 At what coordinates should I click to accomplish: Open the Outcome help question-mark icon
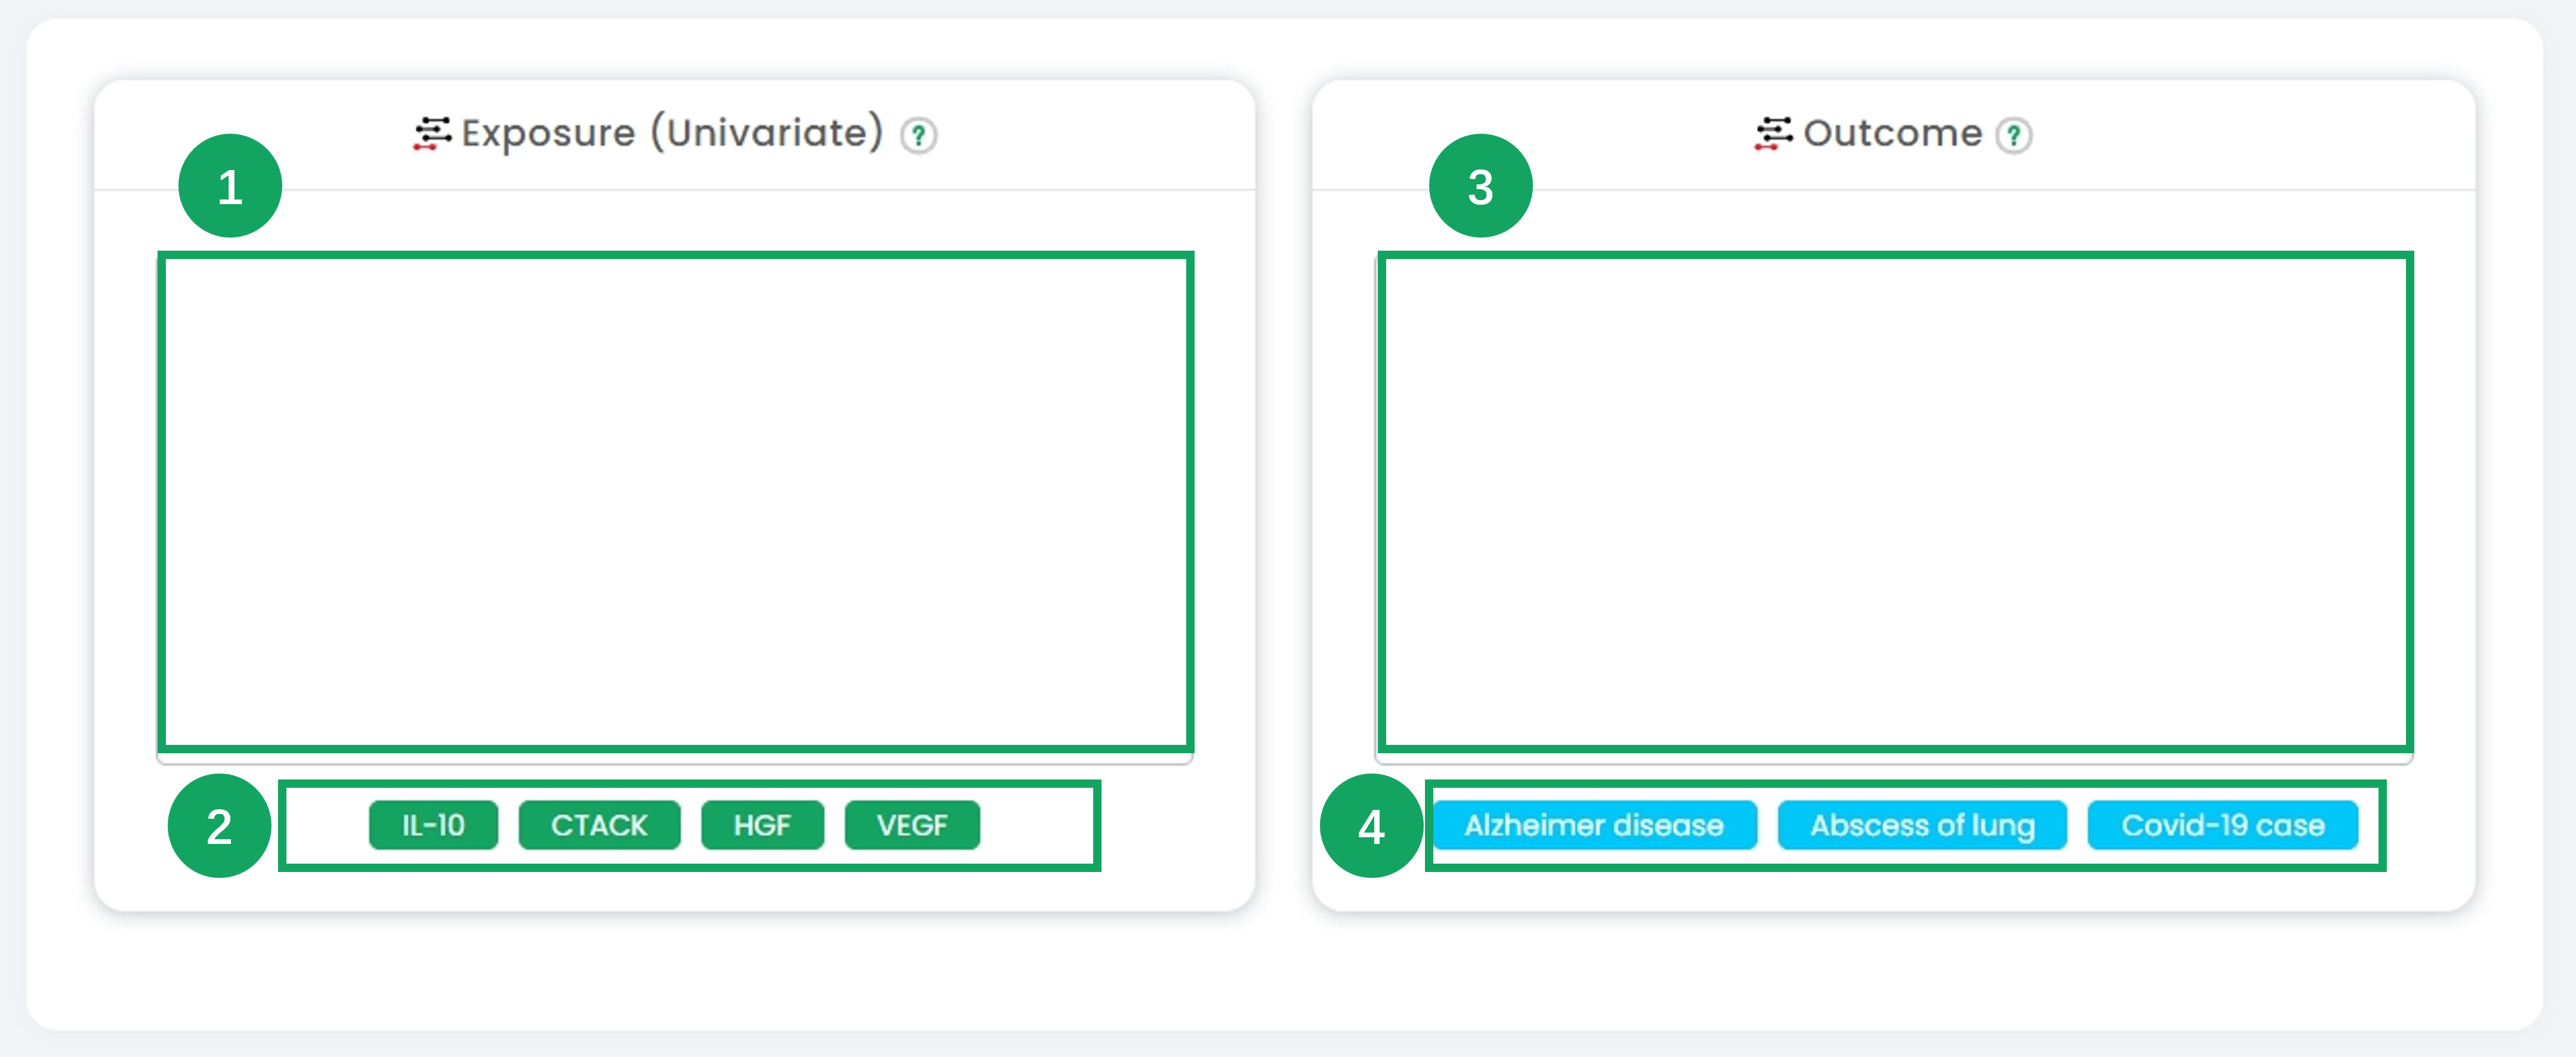coord(2013,135)
